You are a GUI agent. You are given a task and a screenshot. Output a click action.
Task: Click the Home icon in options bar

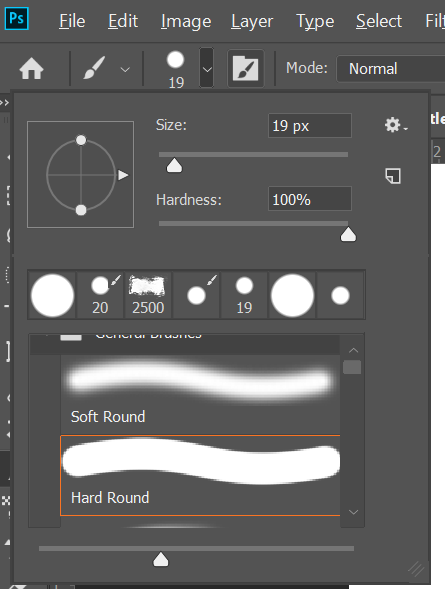pos(32,70)
